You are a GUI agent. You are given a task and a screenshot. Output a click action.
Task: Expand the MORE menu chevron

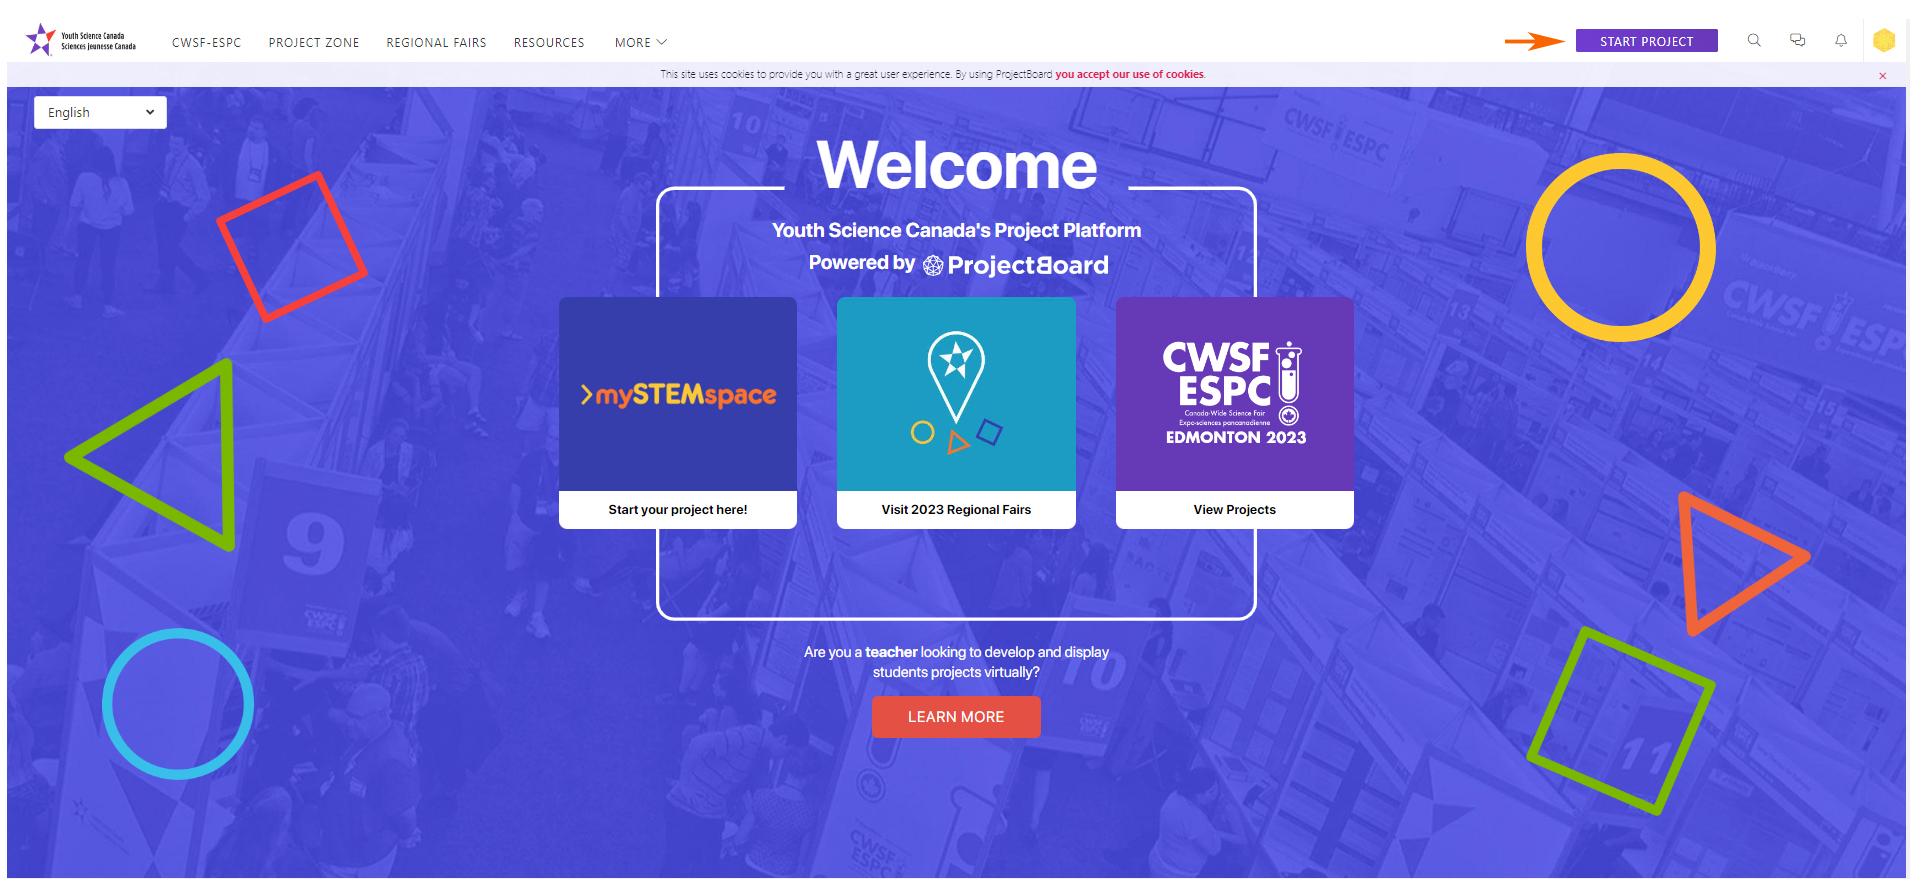[661, 42]
